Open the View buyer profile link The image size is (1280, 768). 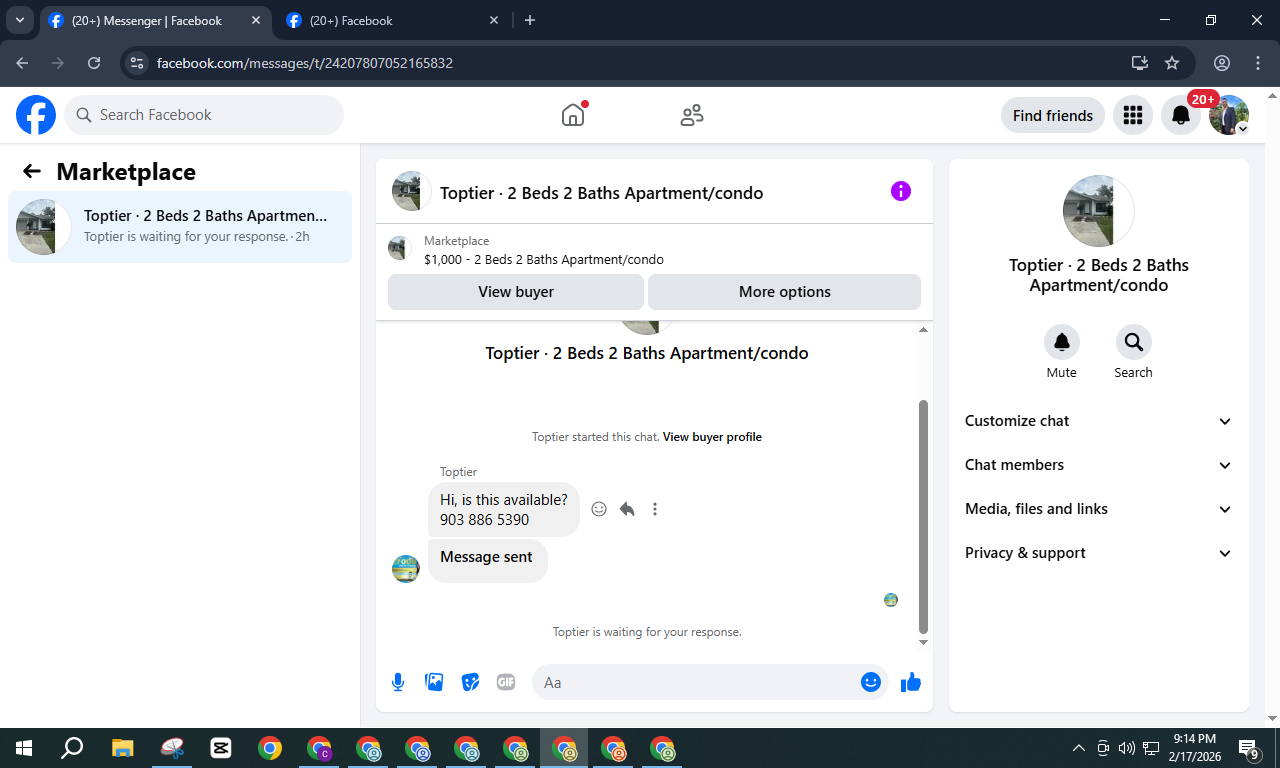point(712,437)
